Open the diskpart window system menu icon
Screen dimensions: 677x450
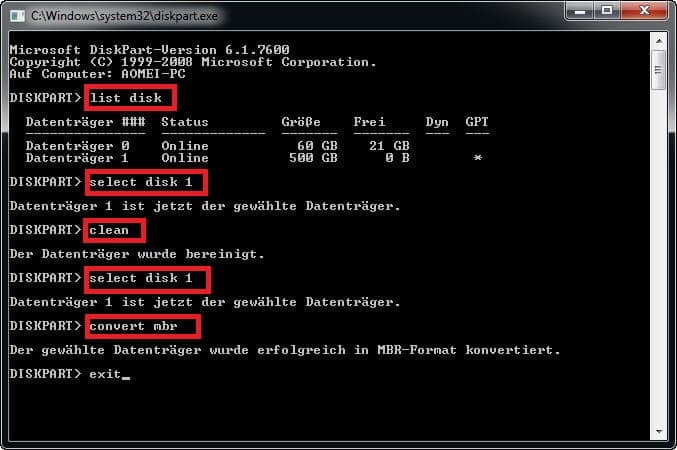17,16
